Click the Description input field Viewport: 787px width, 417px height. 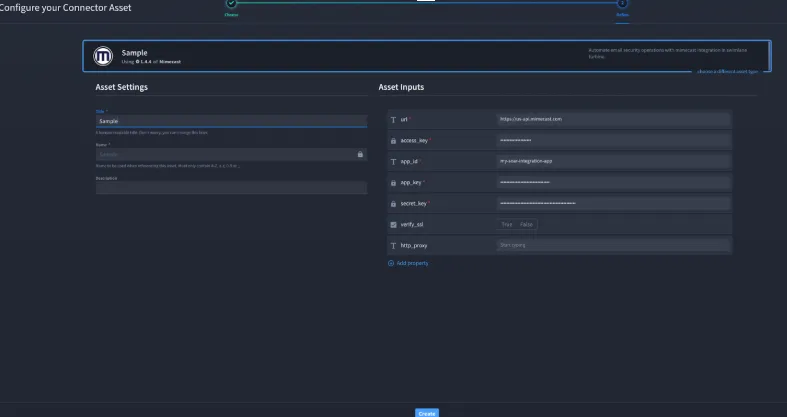click(x=231, y=188)
